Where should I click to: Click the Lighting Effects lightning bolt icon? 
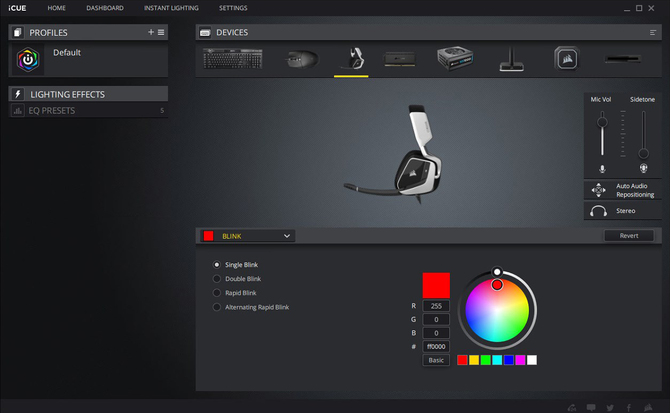(18, 94)
